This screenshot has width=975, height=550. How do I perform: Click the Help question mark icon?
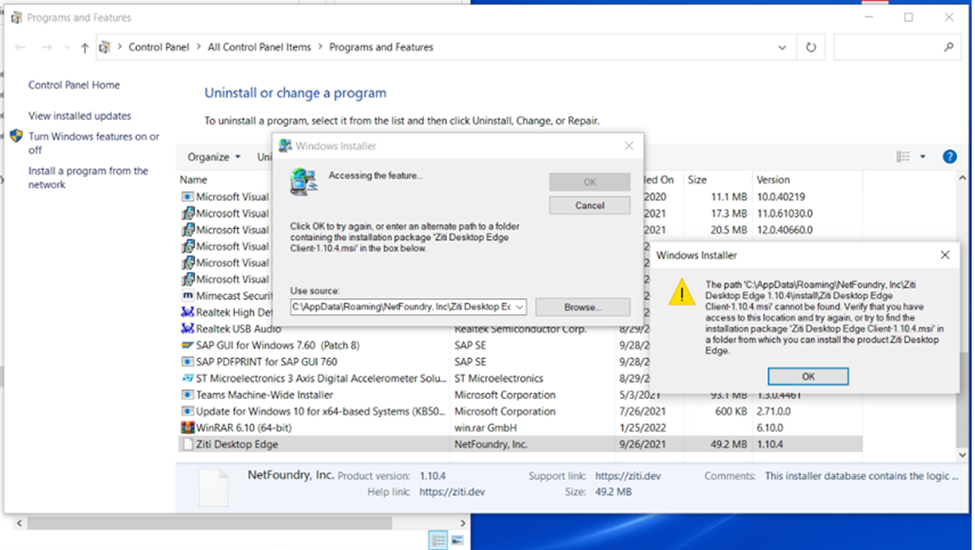(x=949, y=157)
